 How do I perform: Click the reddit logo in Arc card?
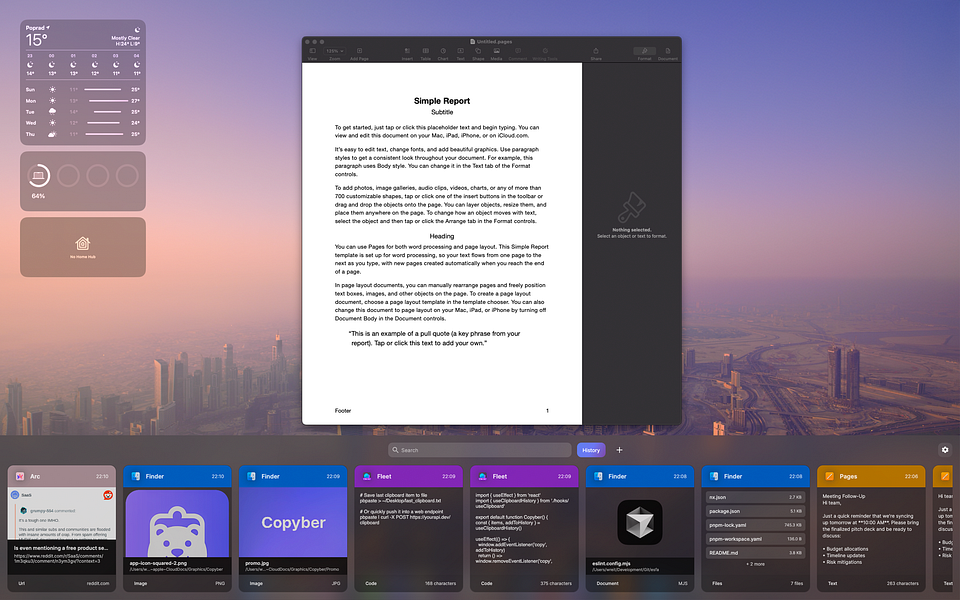(x=108, y=495)
